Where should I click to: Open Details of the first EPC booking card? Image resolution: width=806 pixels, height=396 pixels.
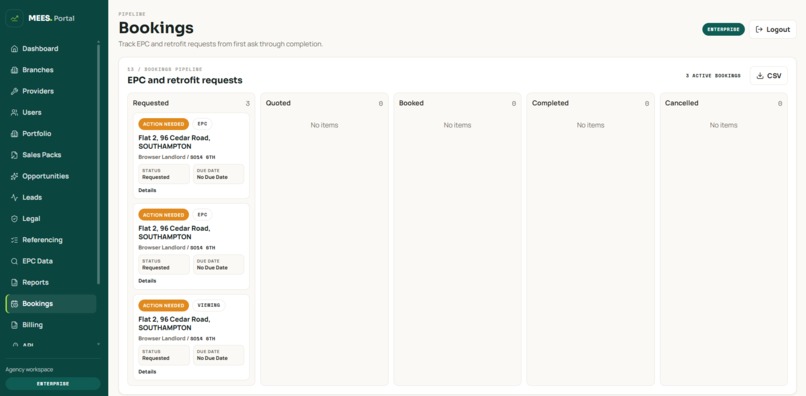pyautogui.click(x=147, y=190)
